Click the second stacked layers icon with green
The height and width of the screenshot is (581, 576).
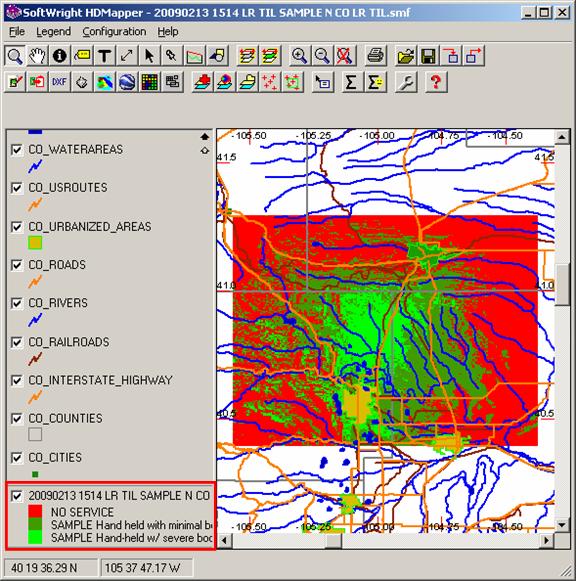(270, 56)
